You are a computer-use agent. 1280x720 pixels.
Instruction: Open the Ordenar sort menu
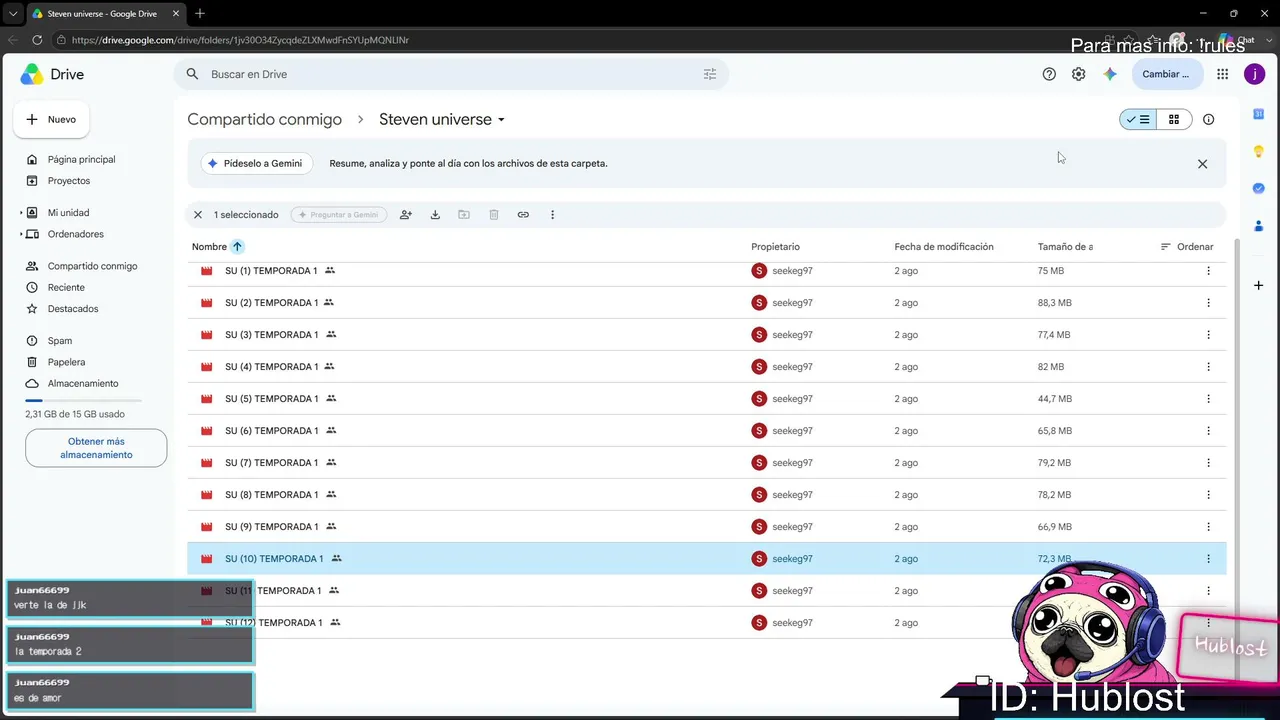pos(1187,247)
